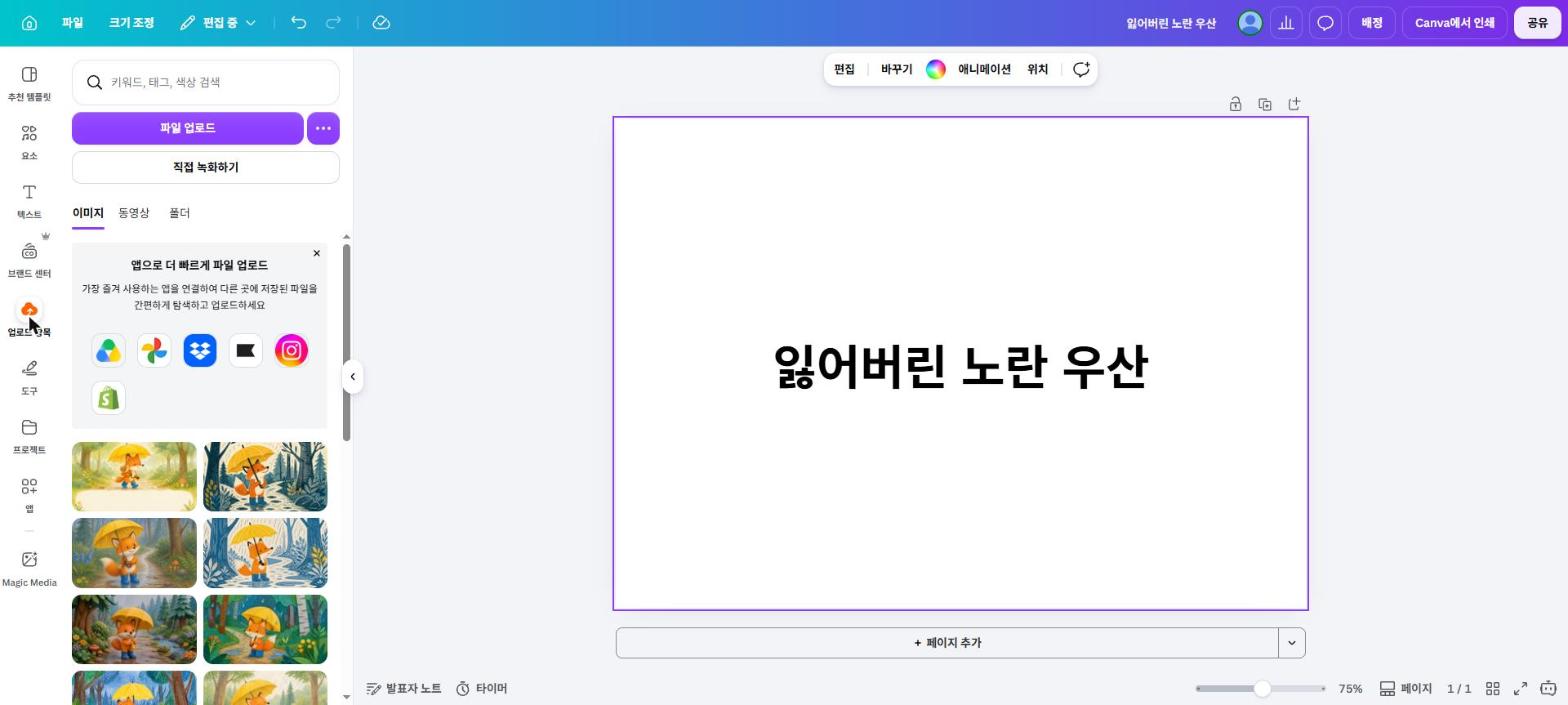Open 프로젝트 panel
The width and height of the screenshot is (1568, 705).
click(x=29, y=437)
